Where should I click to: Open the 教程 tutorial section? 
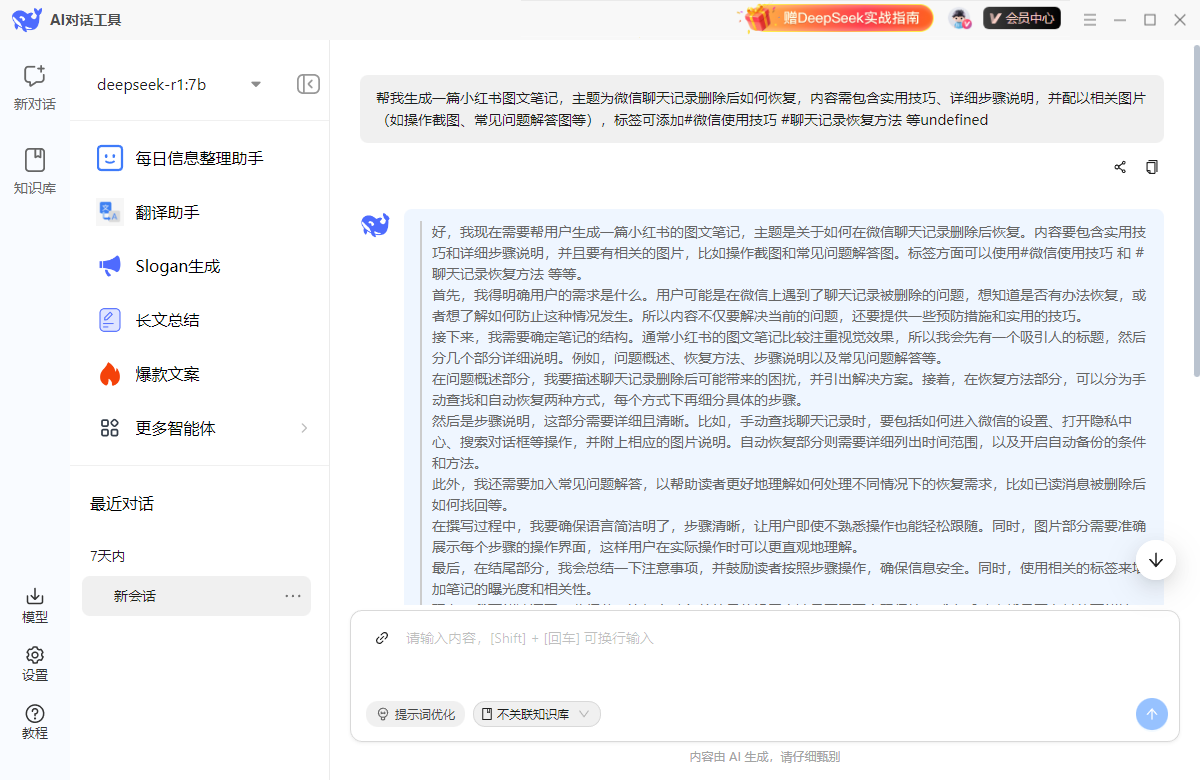[x=34, y=723]
